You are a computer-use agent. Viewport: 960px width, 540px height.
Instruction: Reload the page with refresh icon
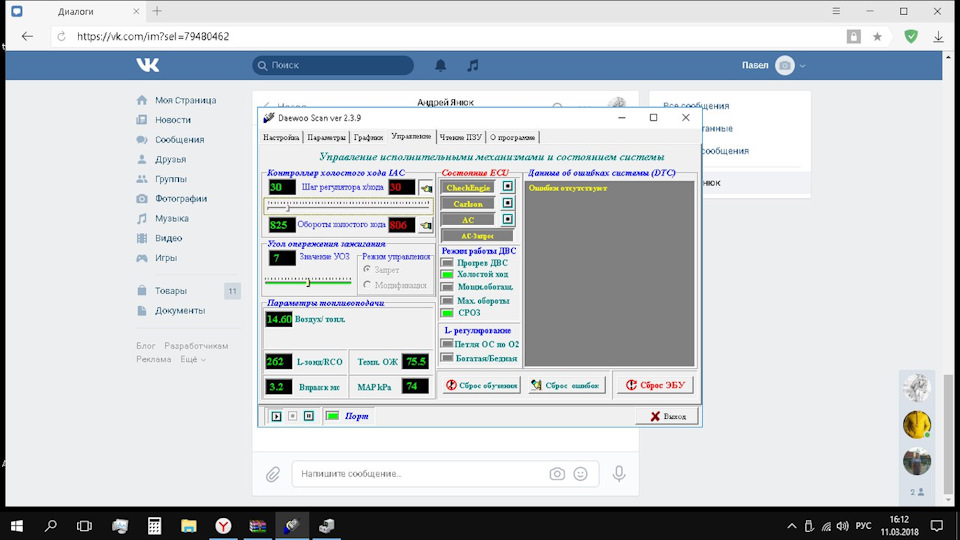(61, 37)
